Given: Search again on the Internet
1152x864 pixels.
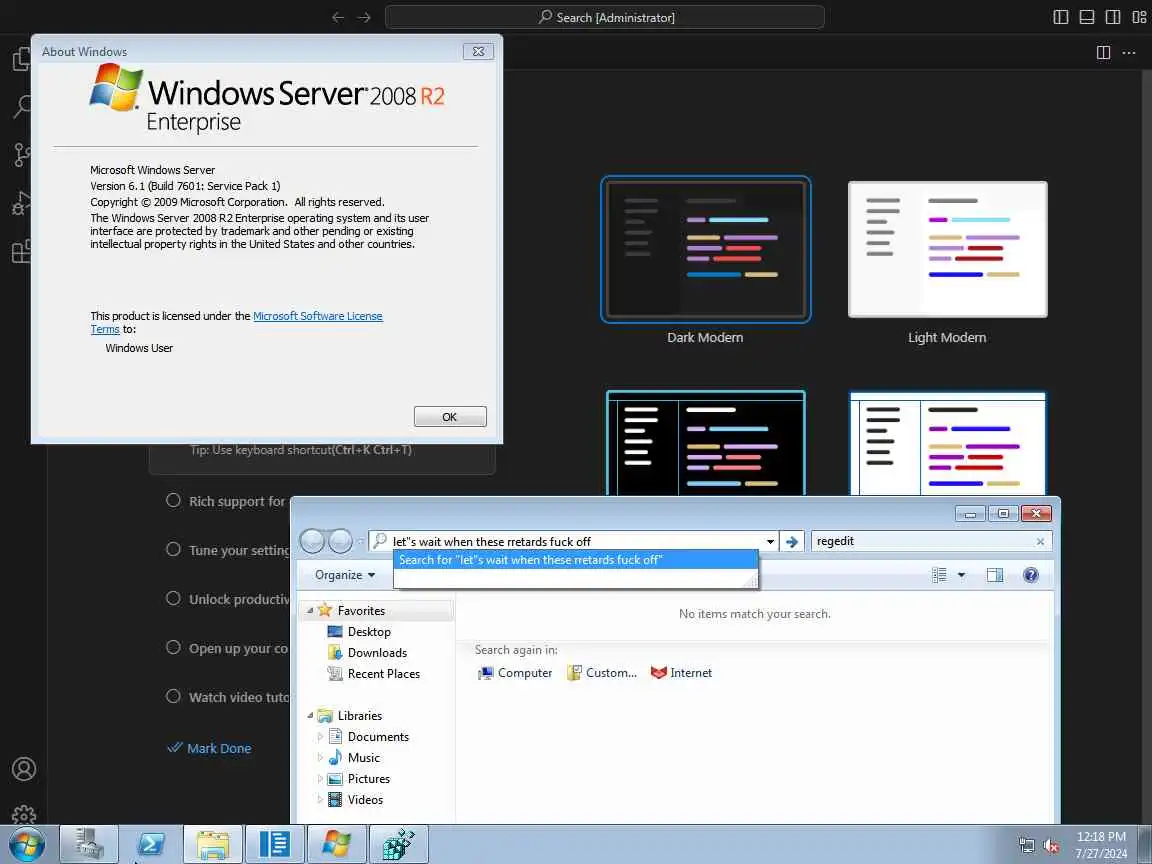Looking at the screenshot, I should (x=682, y=673).
